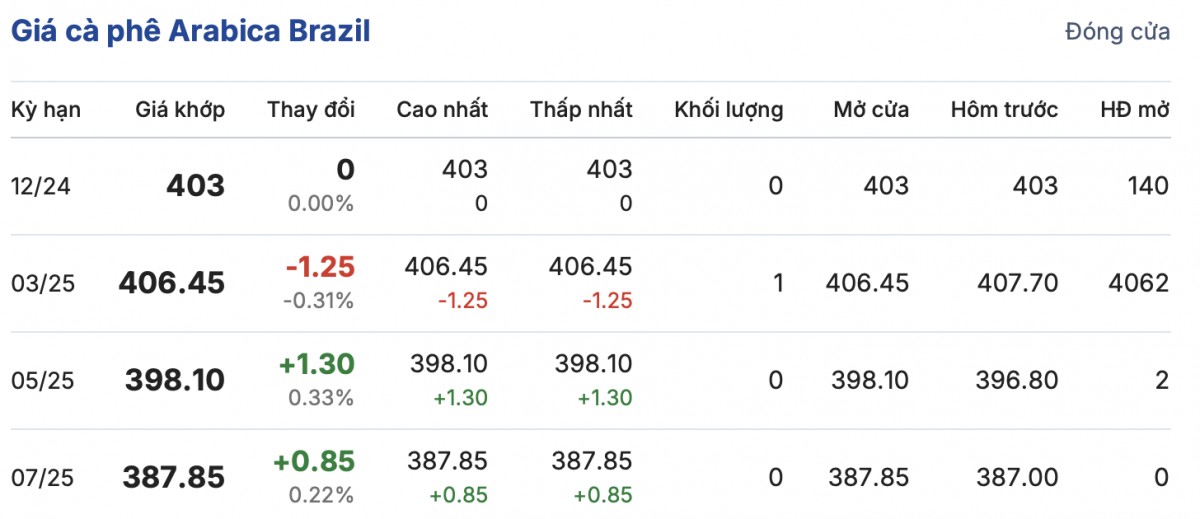Screen dimensions: 1200x519
Task: Click the bold matched price 387.85
Action: pyautogui.click(x=174, y=478)
